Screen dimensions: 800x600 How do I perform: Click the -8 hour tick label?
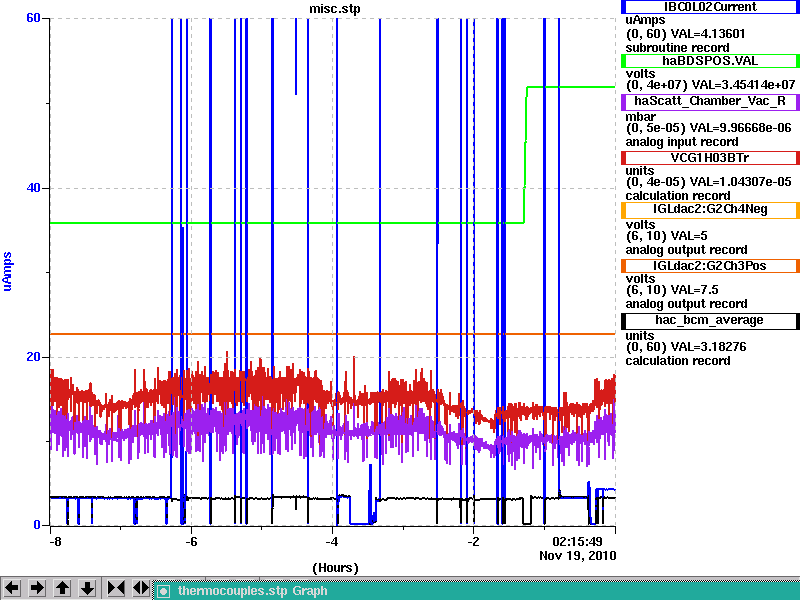point(55,542)
